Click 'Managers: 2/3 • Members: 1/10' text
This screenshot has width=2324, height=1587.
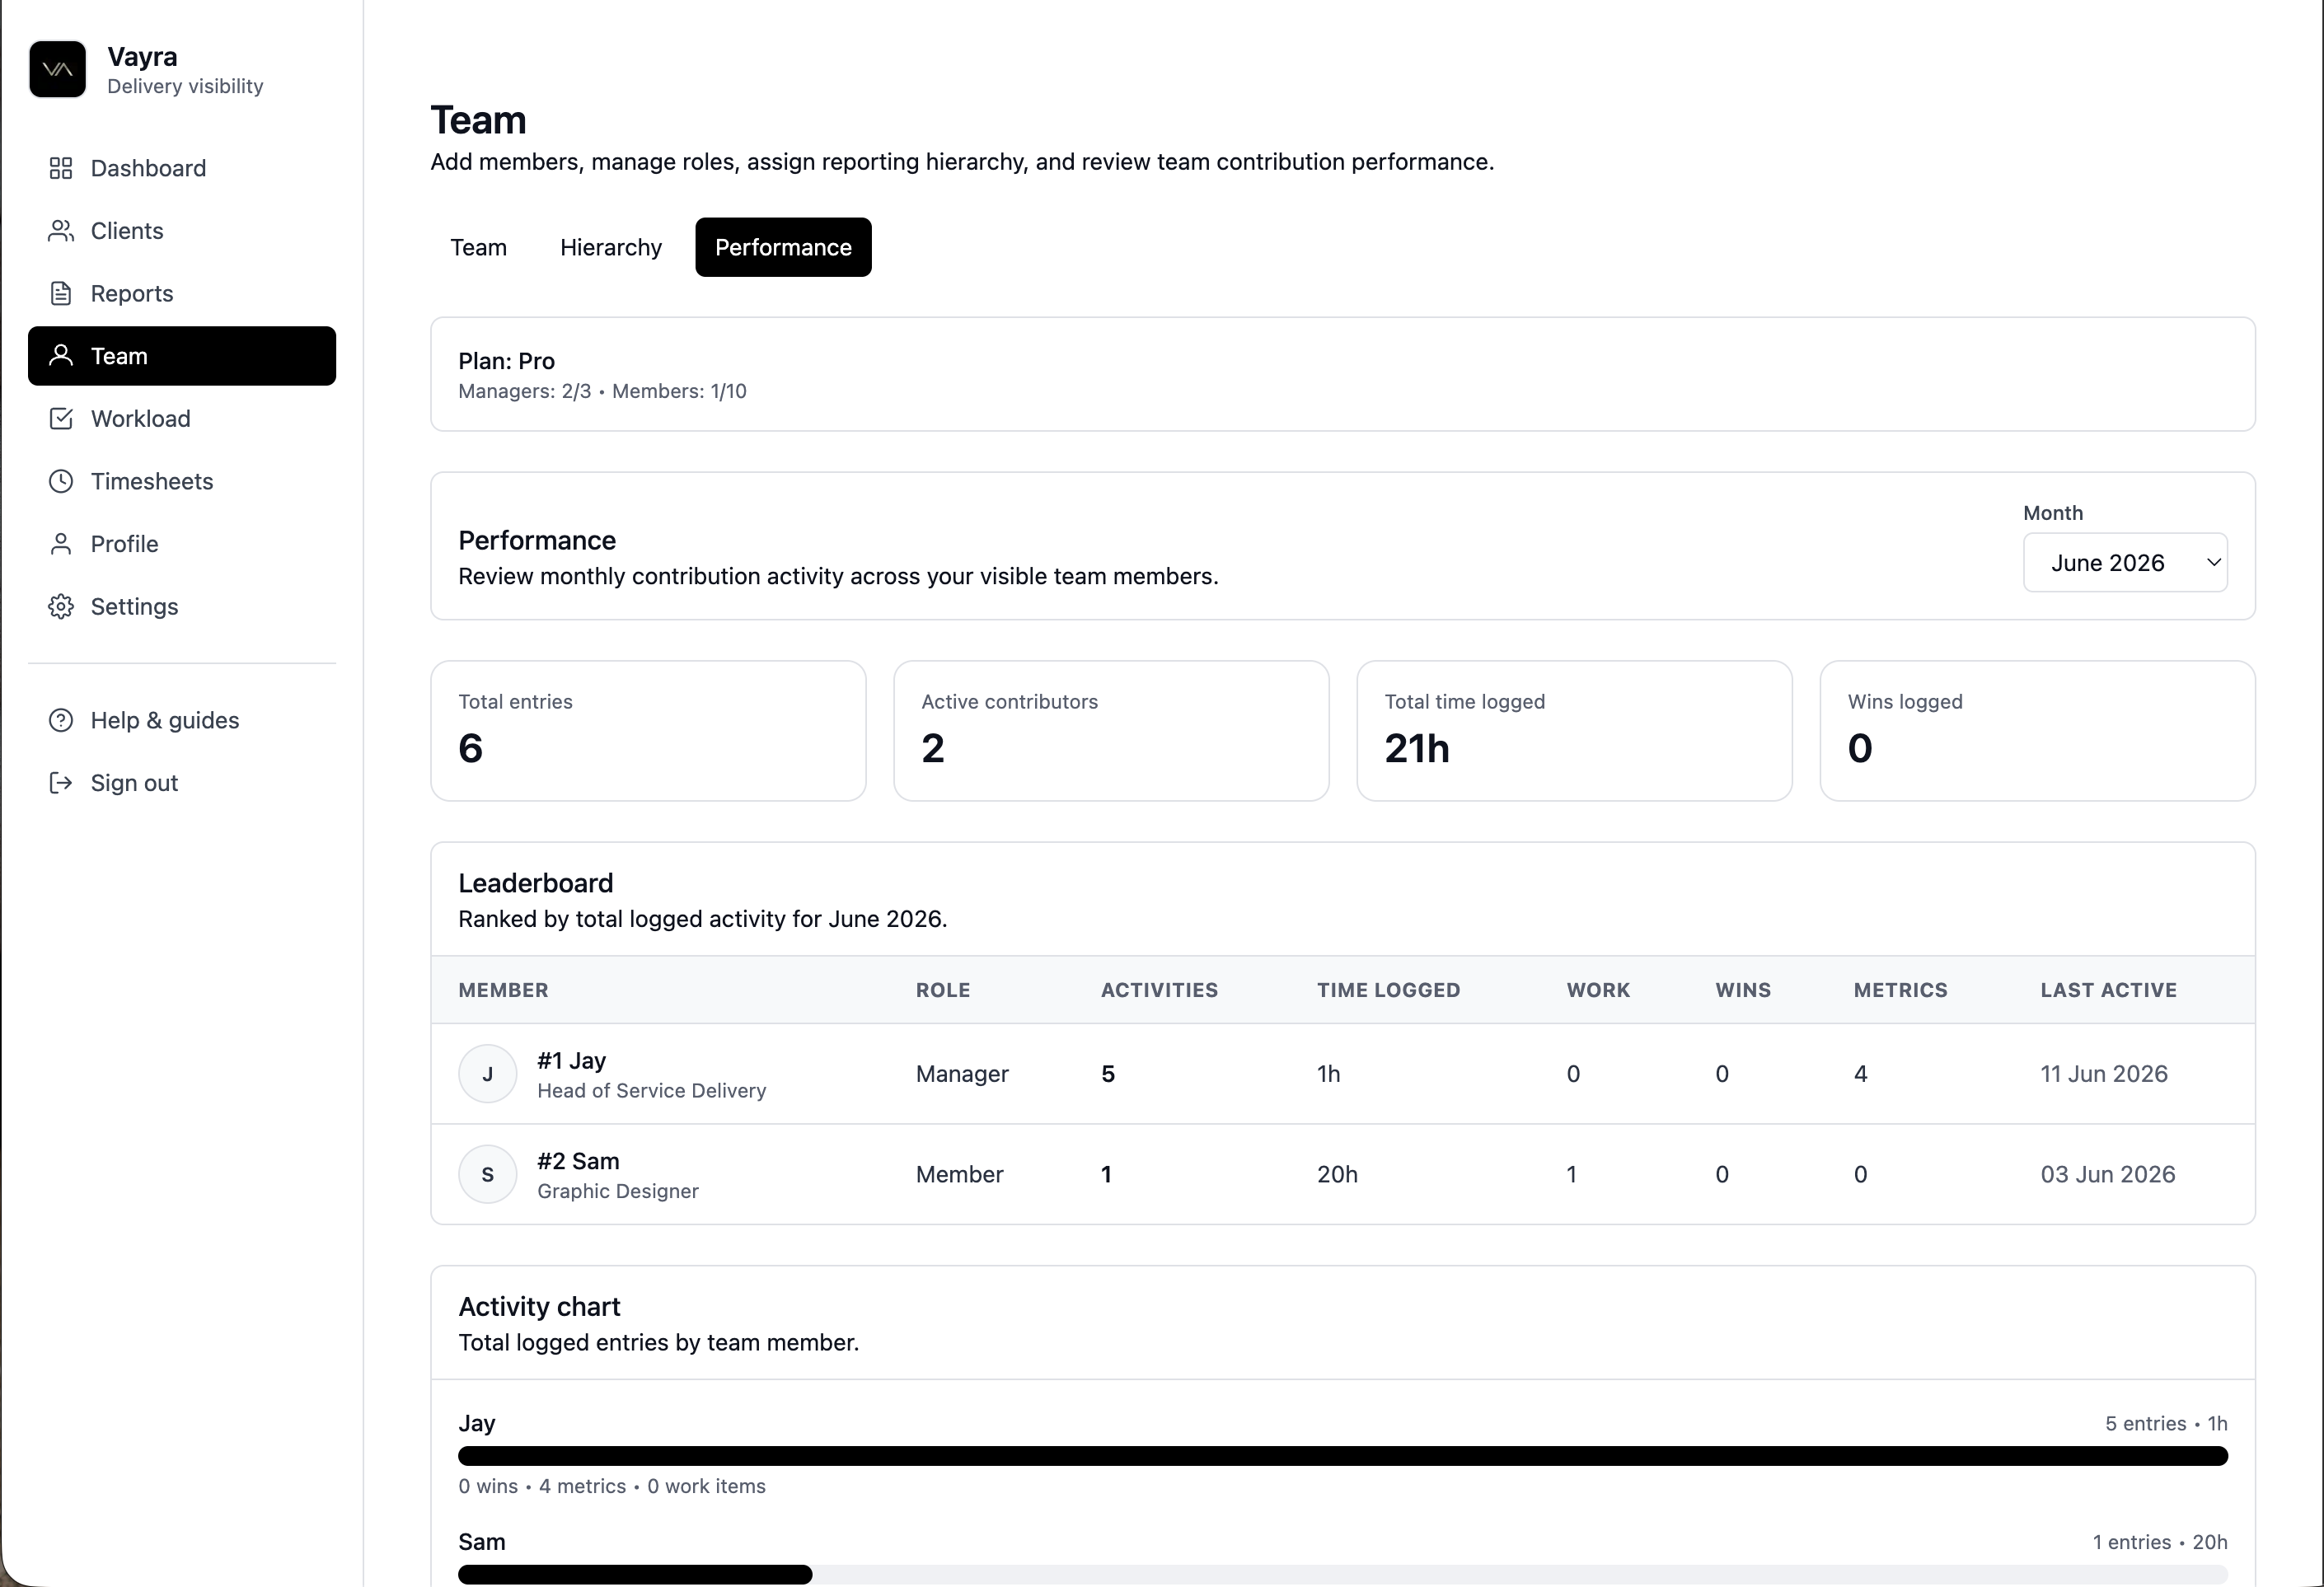602,391
